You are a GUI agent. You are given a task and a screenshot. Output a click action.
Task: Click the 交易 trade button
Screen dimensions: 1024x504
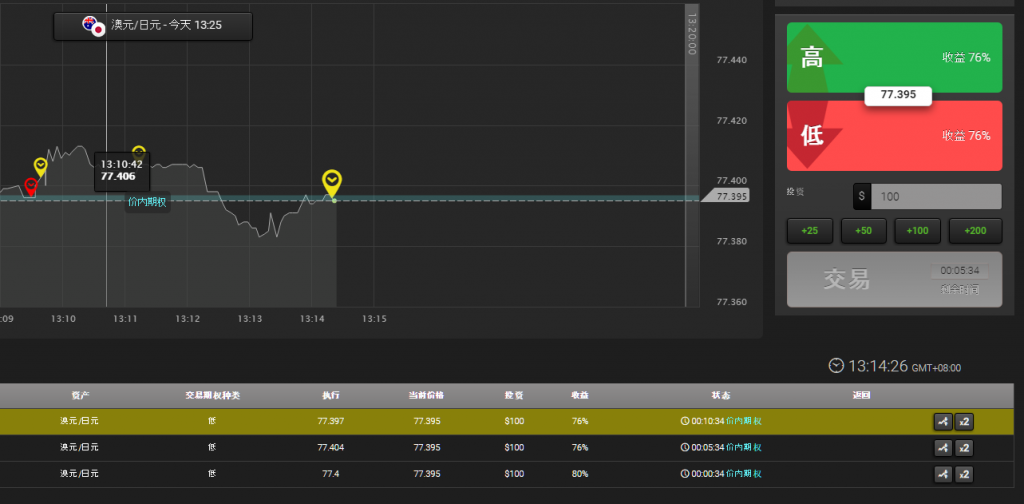coord(894,279)
